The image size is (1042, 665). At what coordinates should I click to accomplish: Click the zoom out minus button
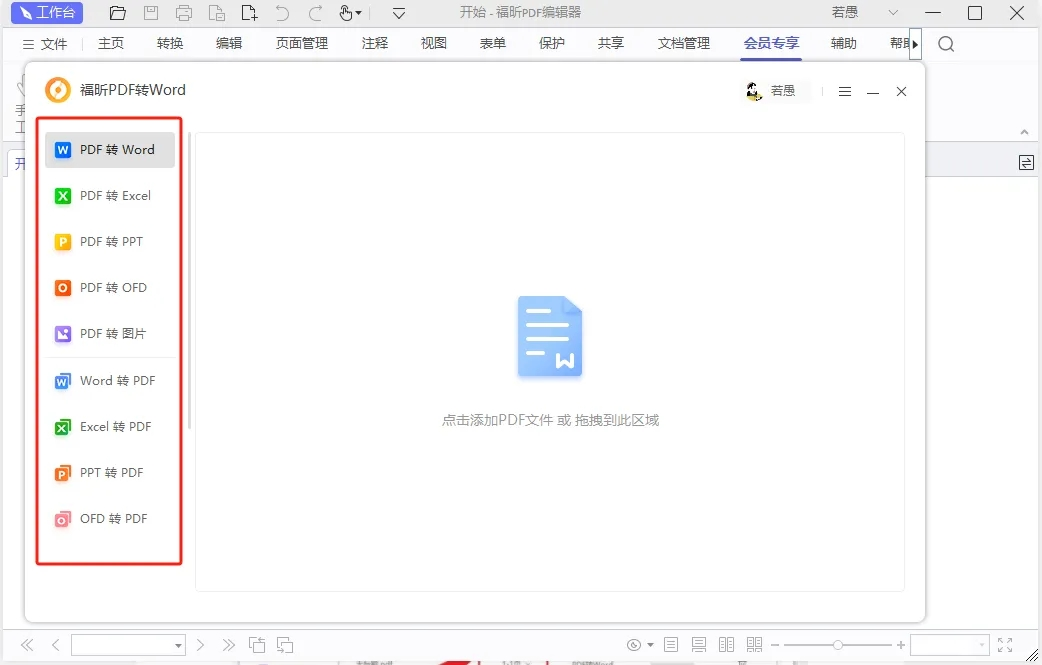[774, 645]
